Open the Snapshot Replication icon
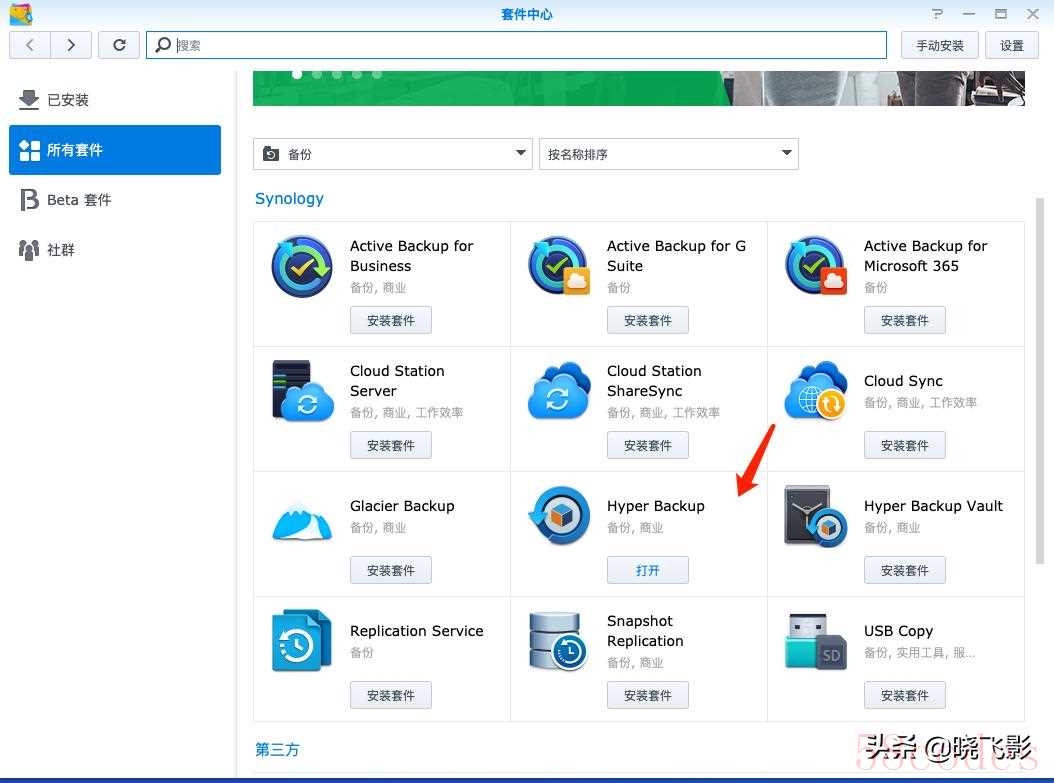This screenshot has width=1054, height=783. 558,641
